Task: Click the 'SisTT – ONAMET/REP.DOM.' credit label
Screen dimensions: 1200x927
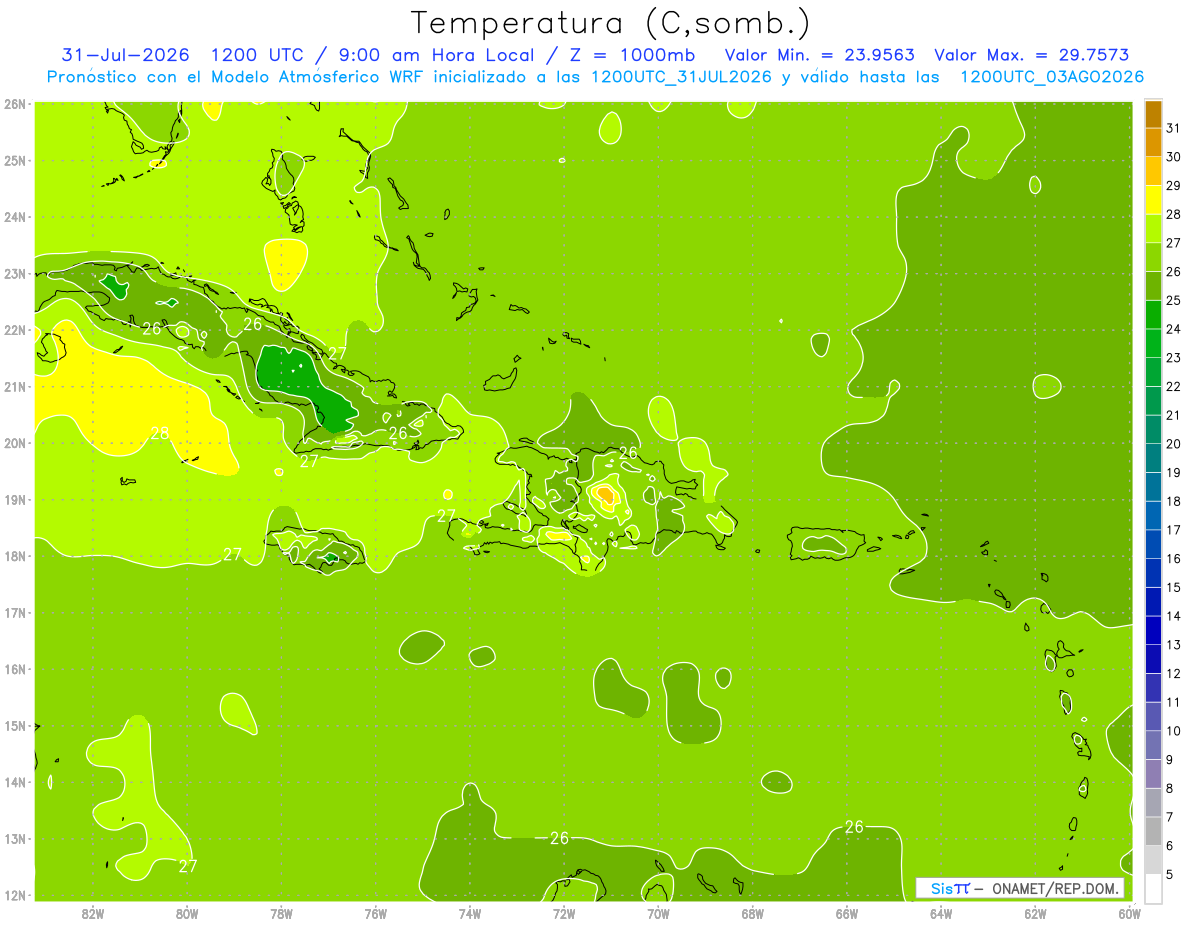Action: click(x=1020, y=888)
